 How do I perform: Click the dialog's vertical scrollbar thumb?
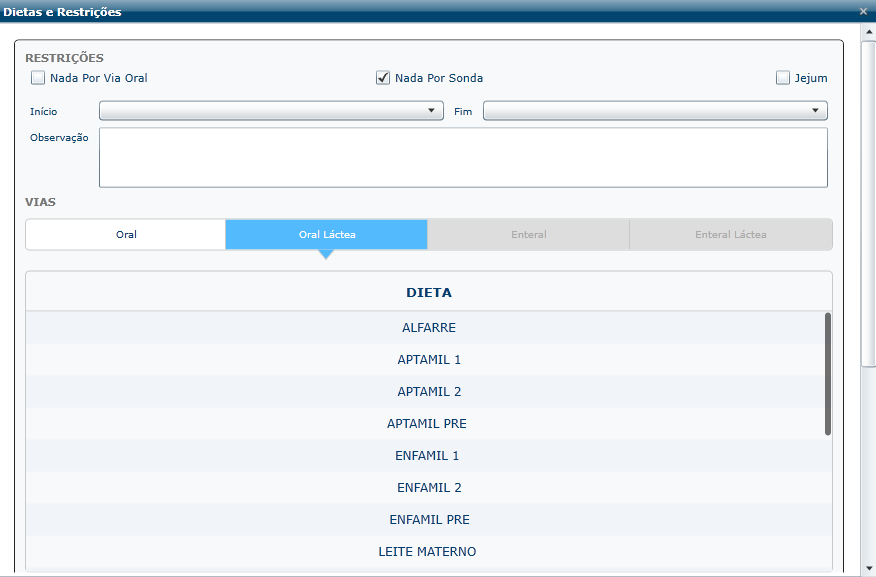tap(869, 204)
